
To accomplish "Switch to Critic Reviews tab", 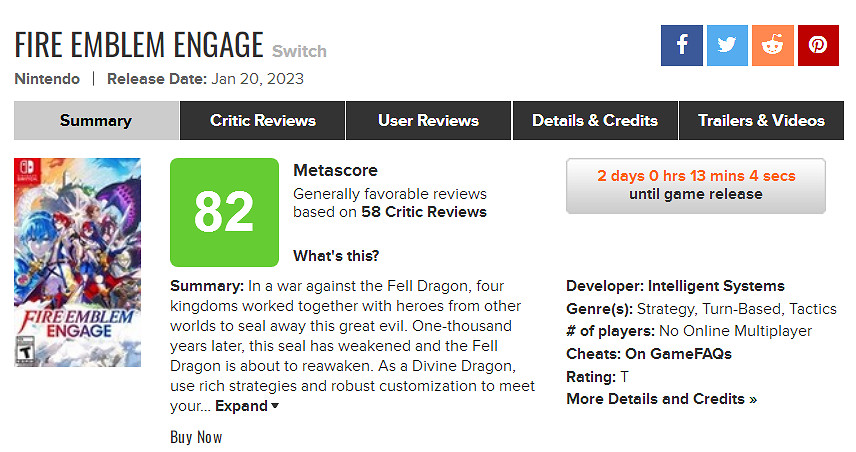I will click(263, 121).
